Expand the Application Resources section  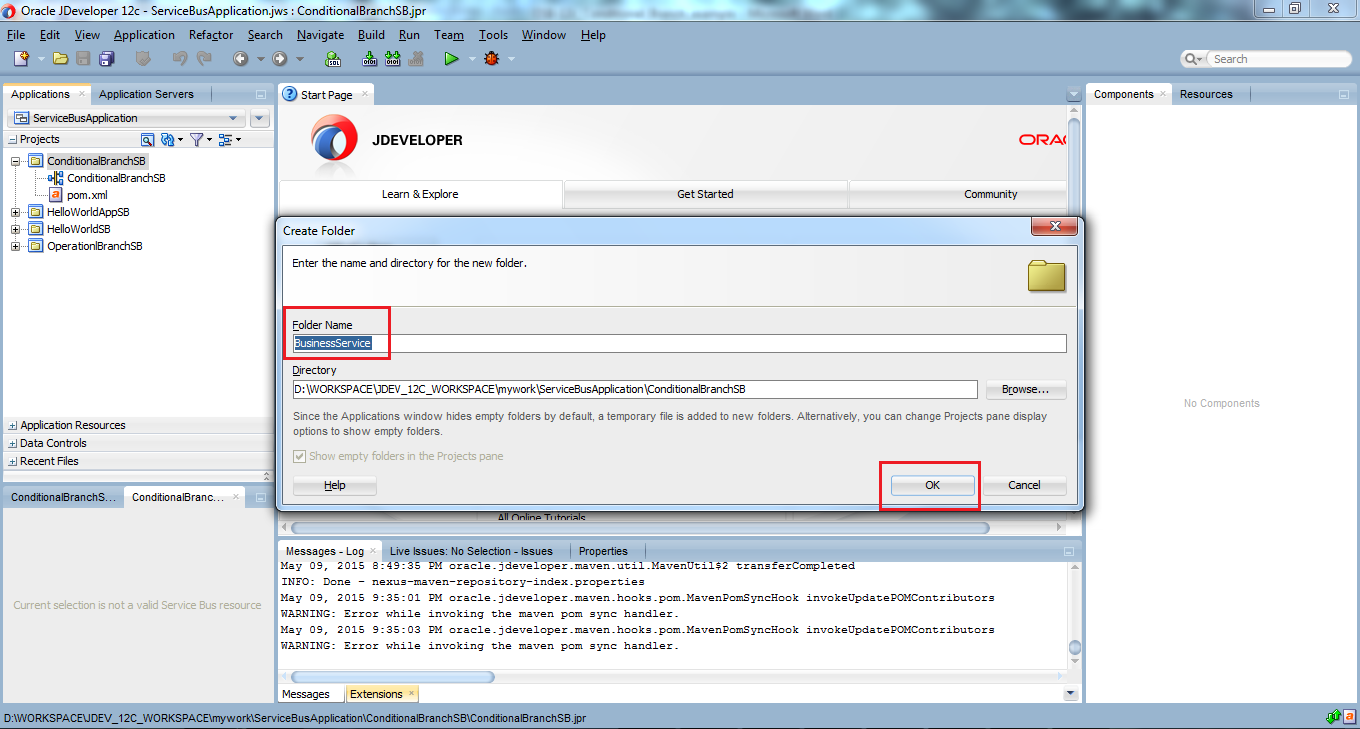coord(12,425)
